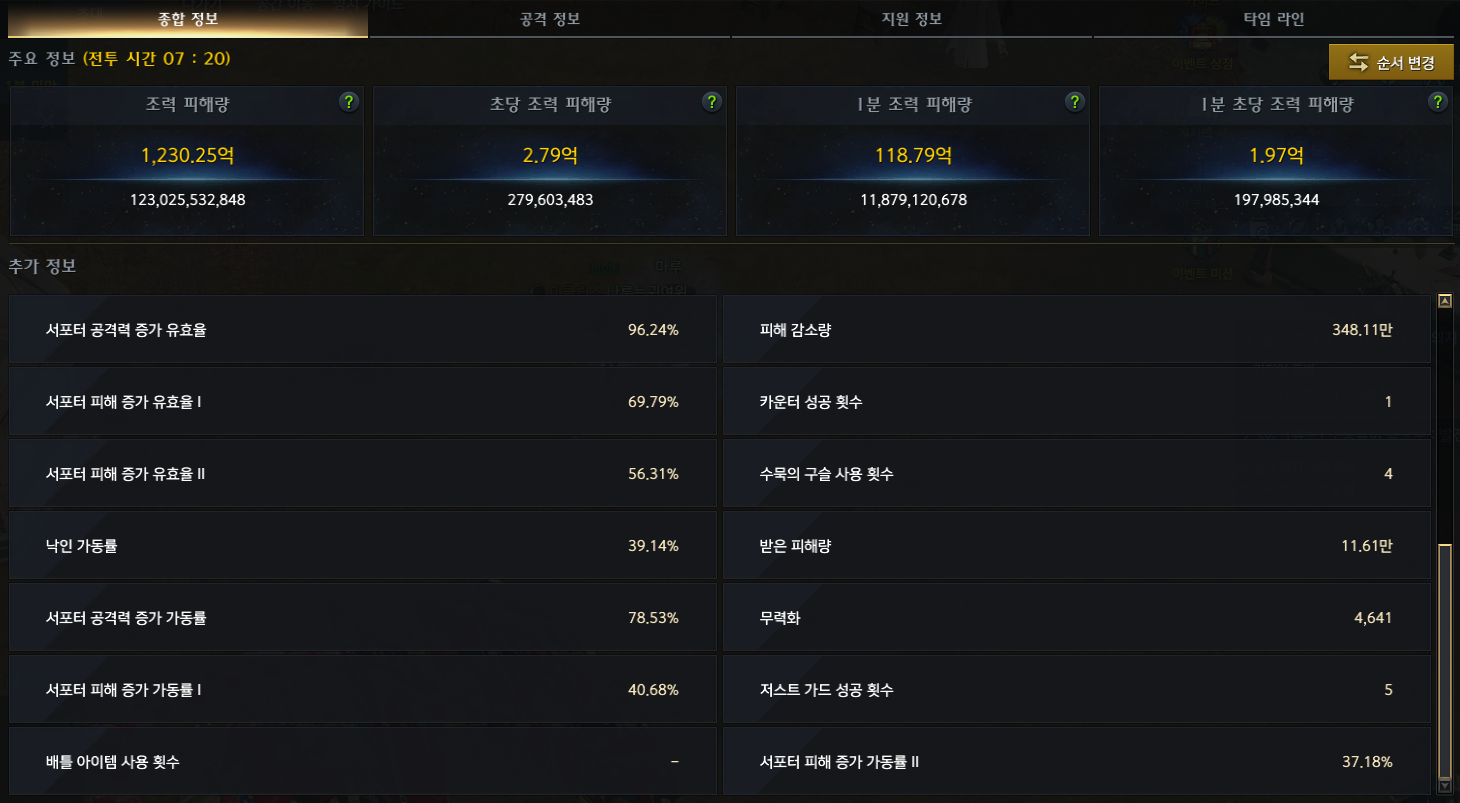1460x803 pixels.
Task: Click scrollbar down arrow in 추가 정보 list
Action: pos(1444,788)
